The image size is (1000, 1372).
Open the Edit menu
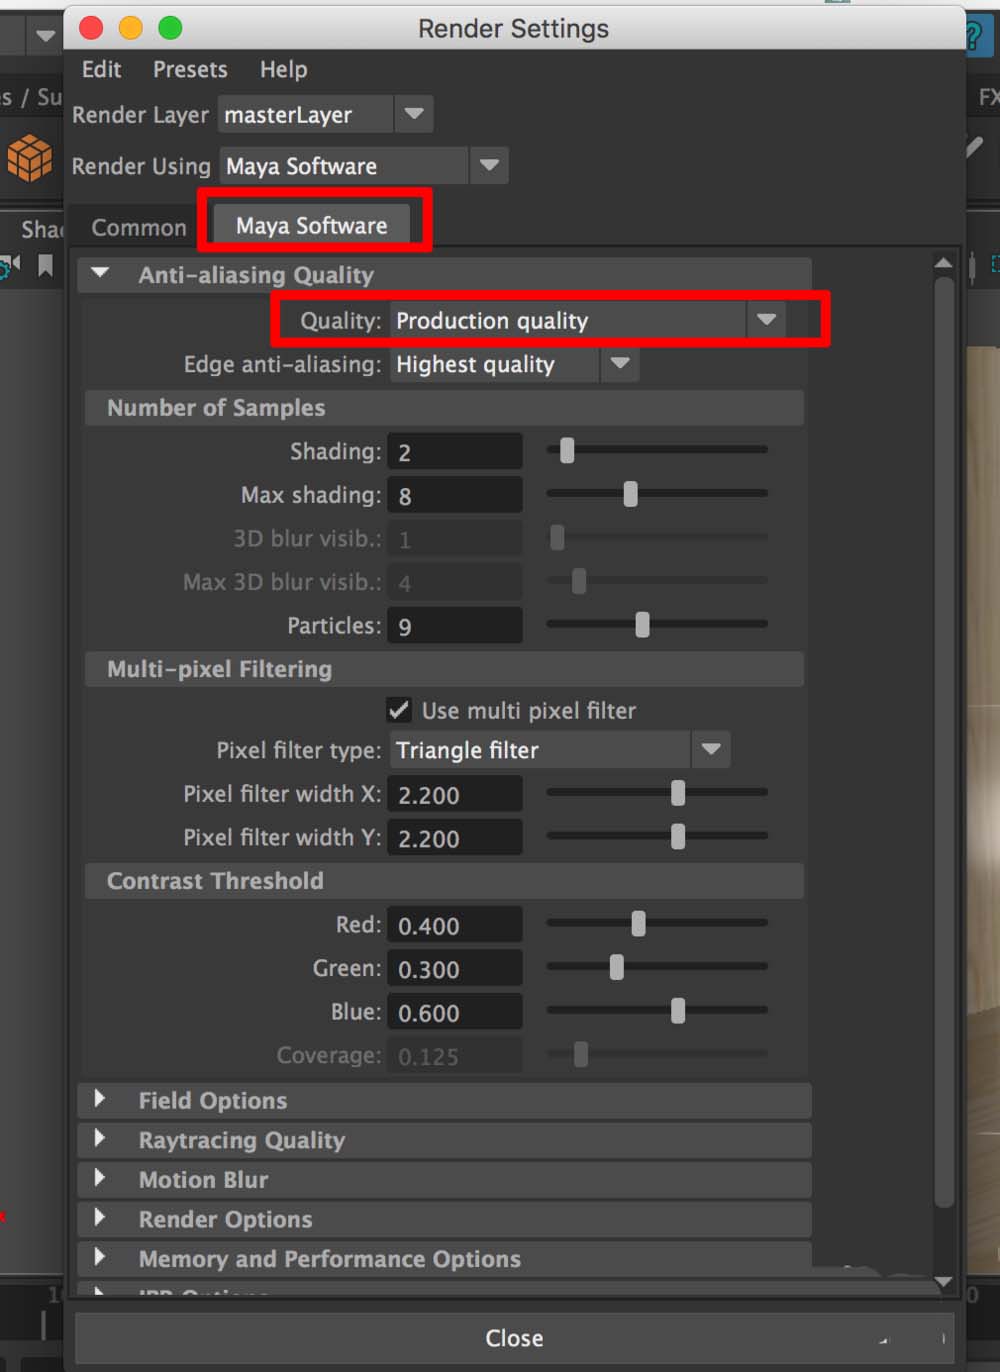[x=101, y=69]
